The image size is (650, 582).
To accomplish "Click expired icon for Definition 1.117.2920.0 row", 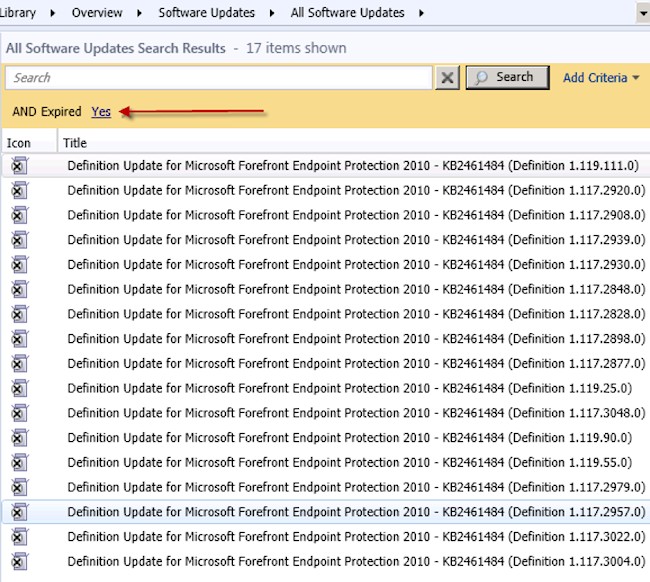I will pos(20,190).
